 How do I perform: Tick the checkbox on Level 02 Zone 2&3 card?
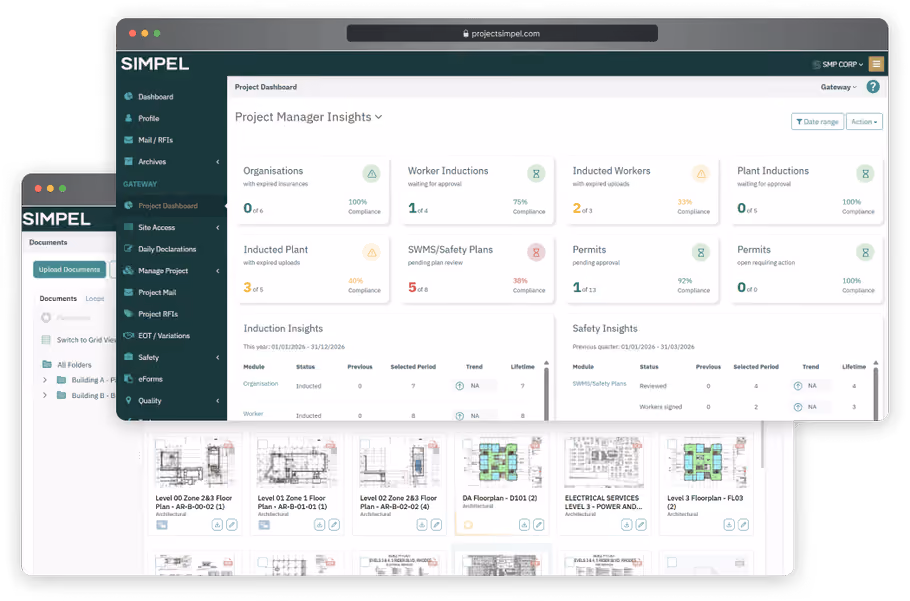pos(365,444)
